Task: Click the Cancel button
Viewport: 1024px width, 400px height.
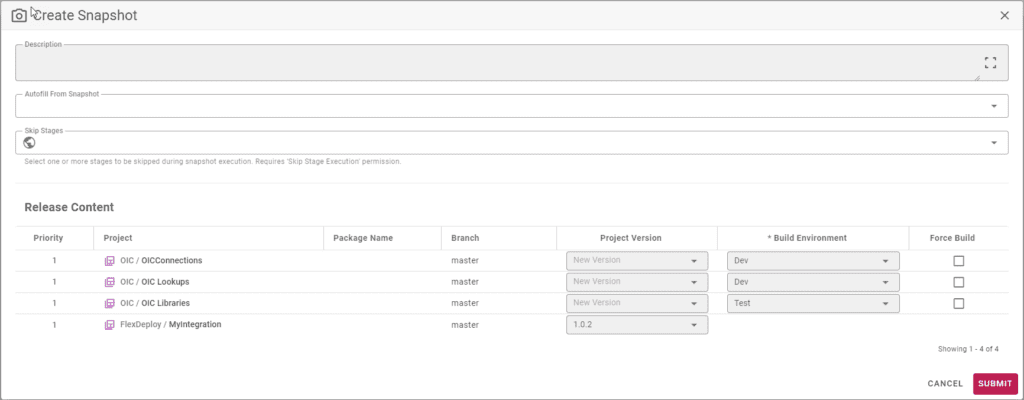Action: [x=945, y=384]
